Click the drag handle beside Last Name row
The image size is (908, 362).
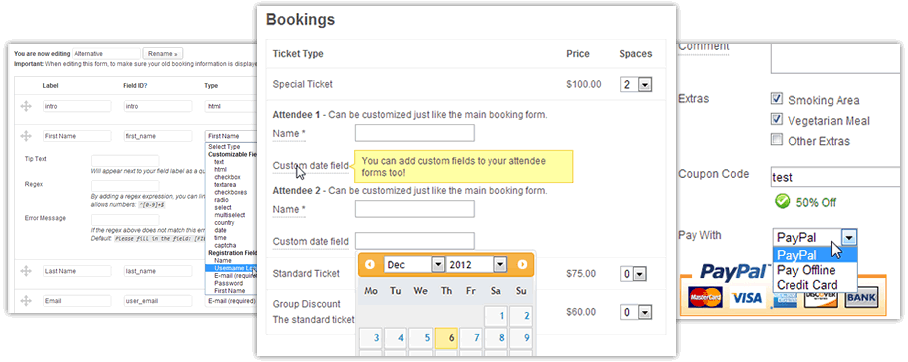[25, 270]
